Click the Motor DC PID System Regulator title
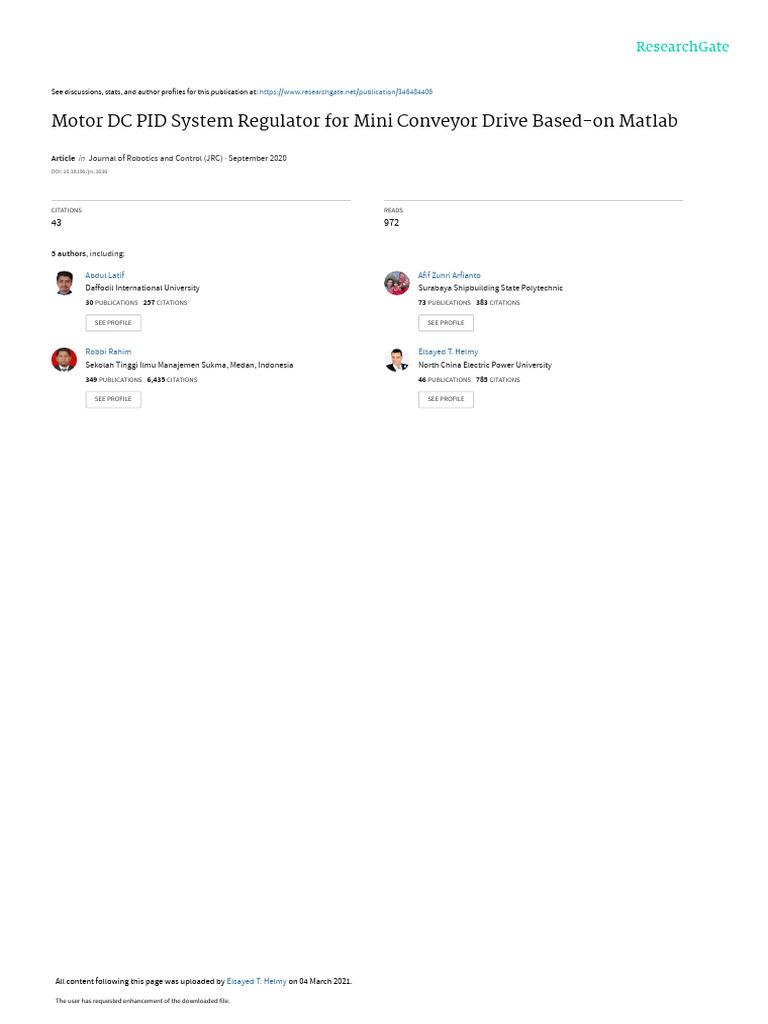768x1024 pixels. click(x=364, y=121)
